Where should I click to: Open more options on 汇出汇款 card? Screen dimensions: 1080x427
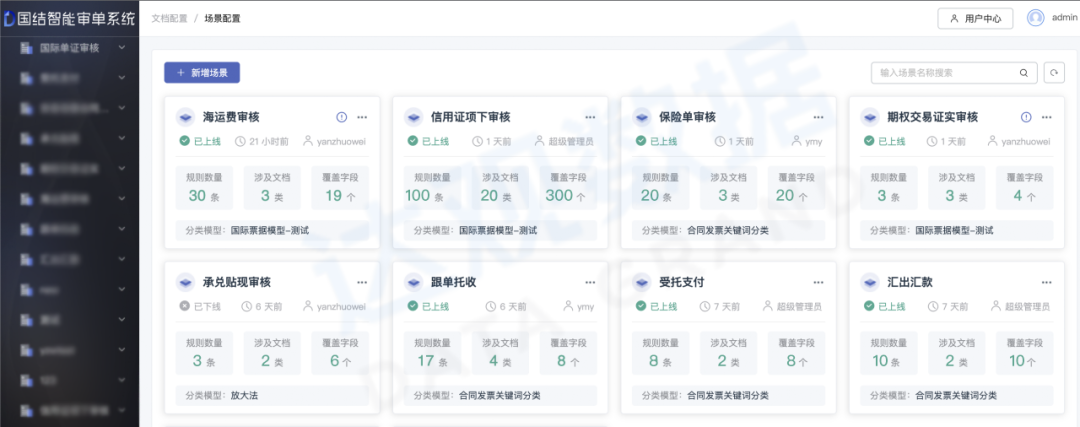click(1047, 282)
